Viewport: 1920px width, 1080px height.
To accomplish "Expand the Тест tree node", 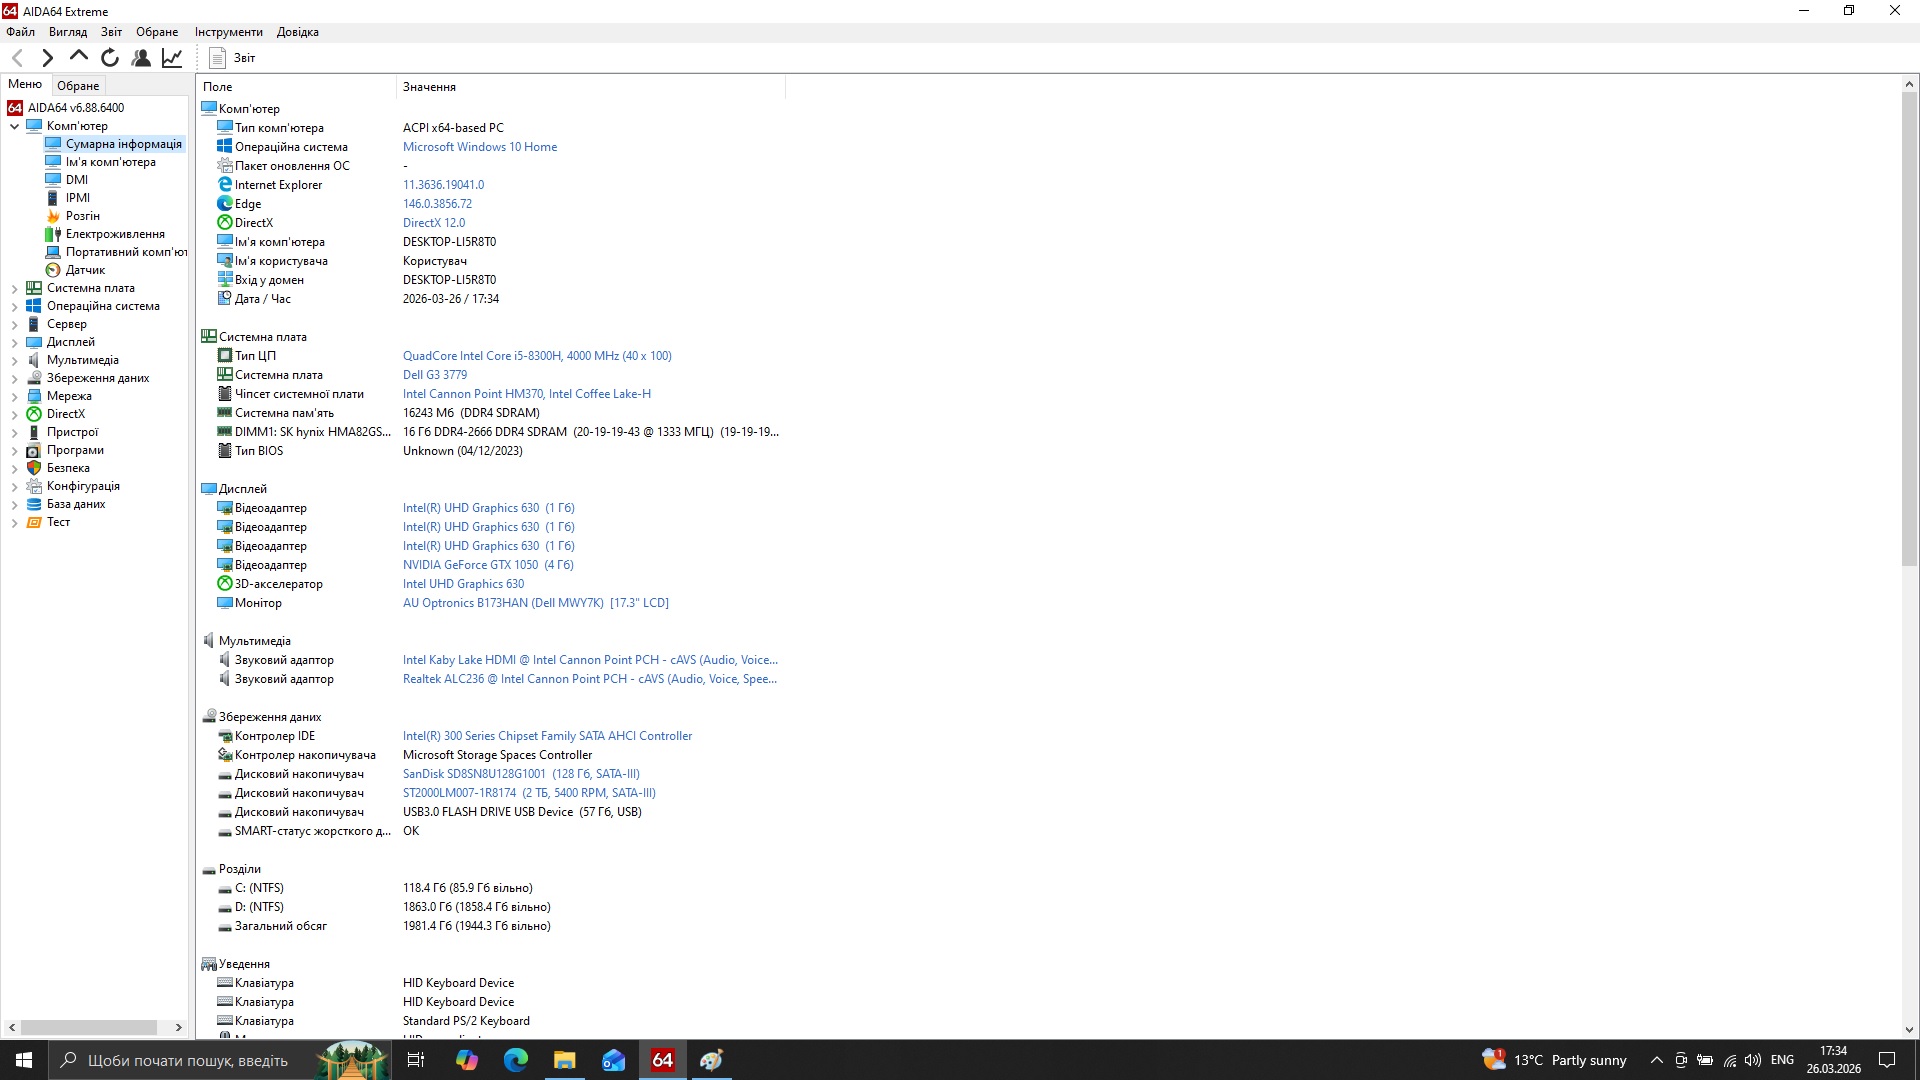I will [x=14, y=523].
